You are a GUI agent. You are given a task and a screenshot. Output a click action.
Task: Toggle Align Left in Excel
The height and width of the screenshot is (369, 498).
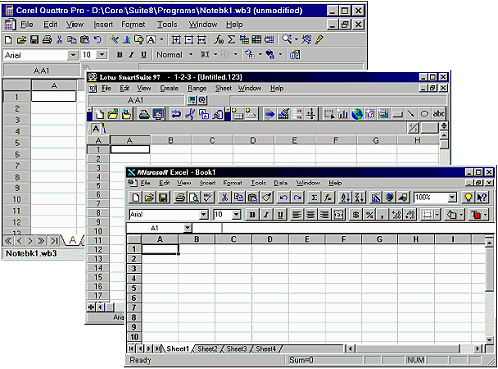(296, 215)
